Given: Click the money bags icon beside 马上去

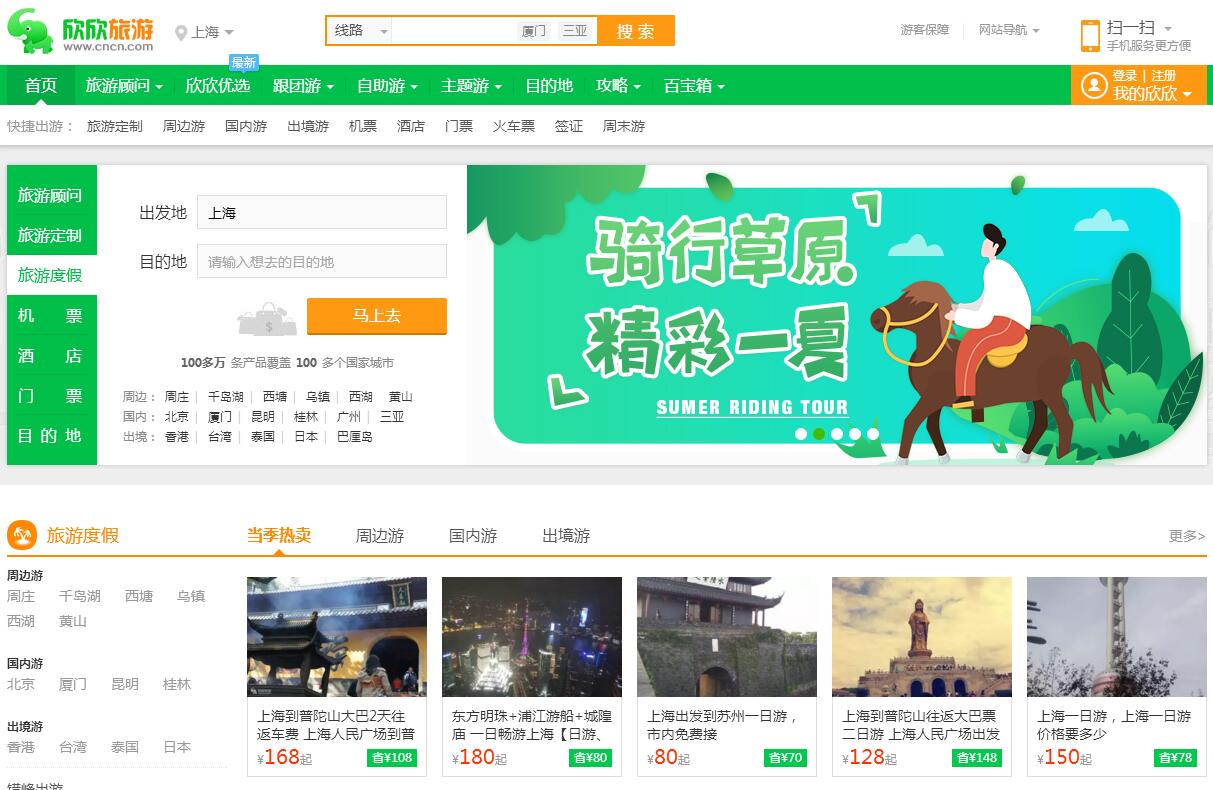Looking at the screenshot, I should tap(267, 319).
